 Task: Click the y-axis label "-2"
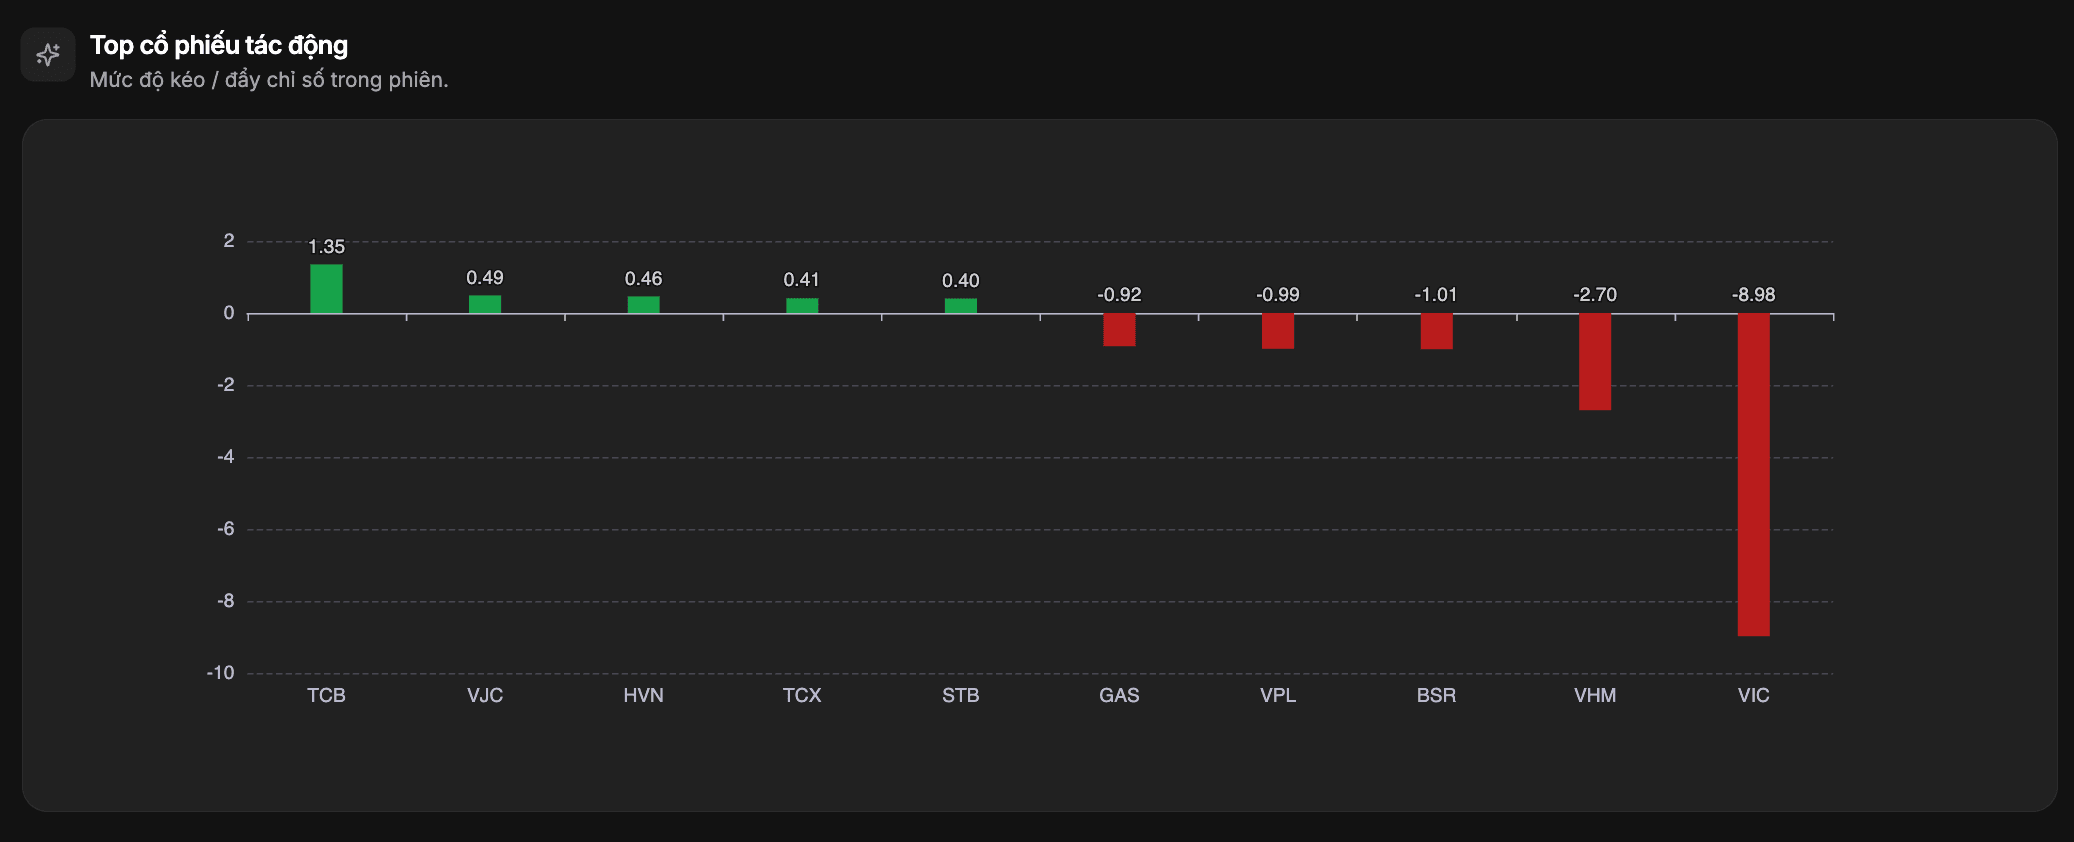point(225,385)
